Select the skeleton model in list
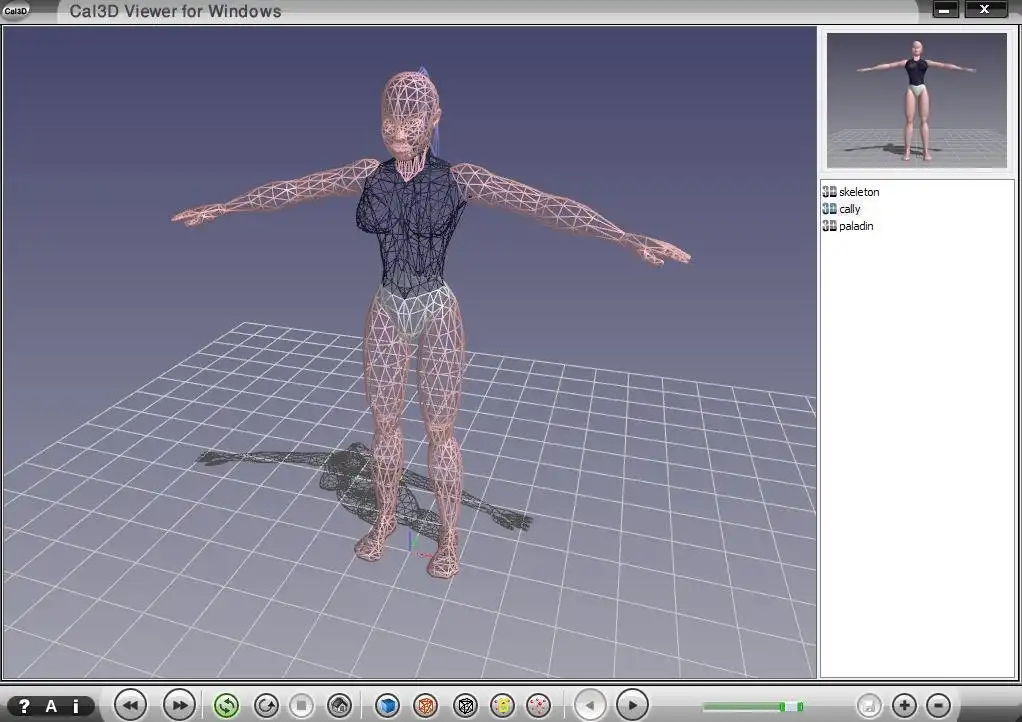Viewport: 1022px width, 722px height. pos(859,192)
